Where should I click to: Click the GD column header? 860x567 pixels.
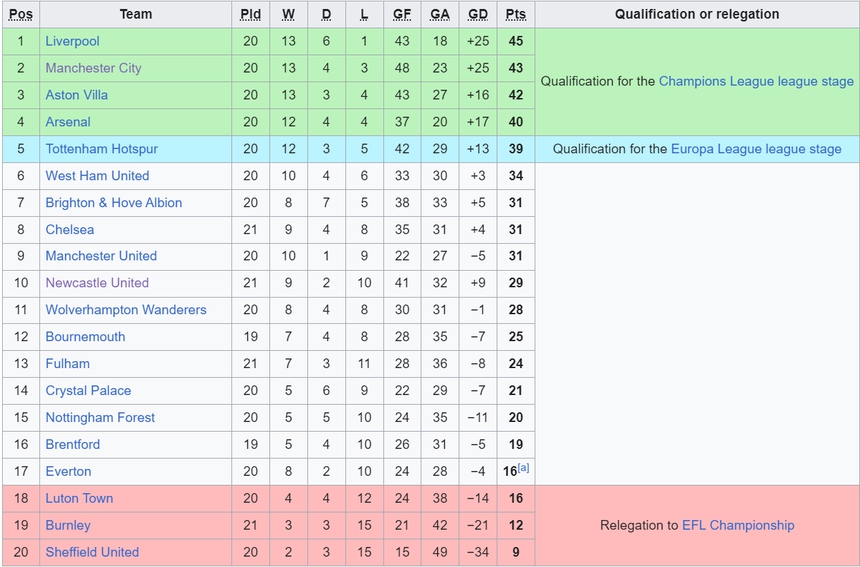478,14
